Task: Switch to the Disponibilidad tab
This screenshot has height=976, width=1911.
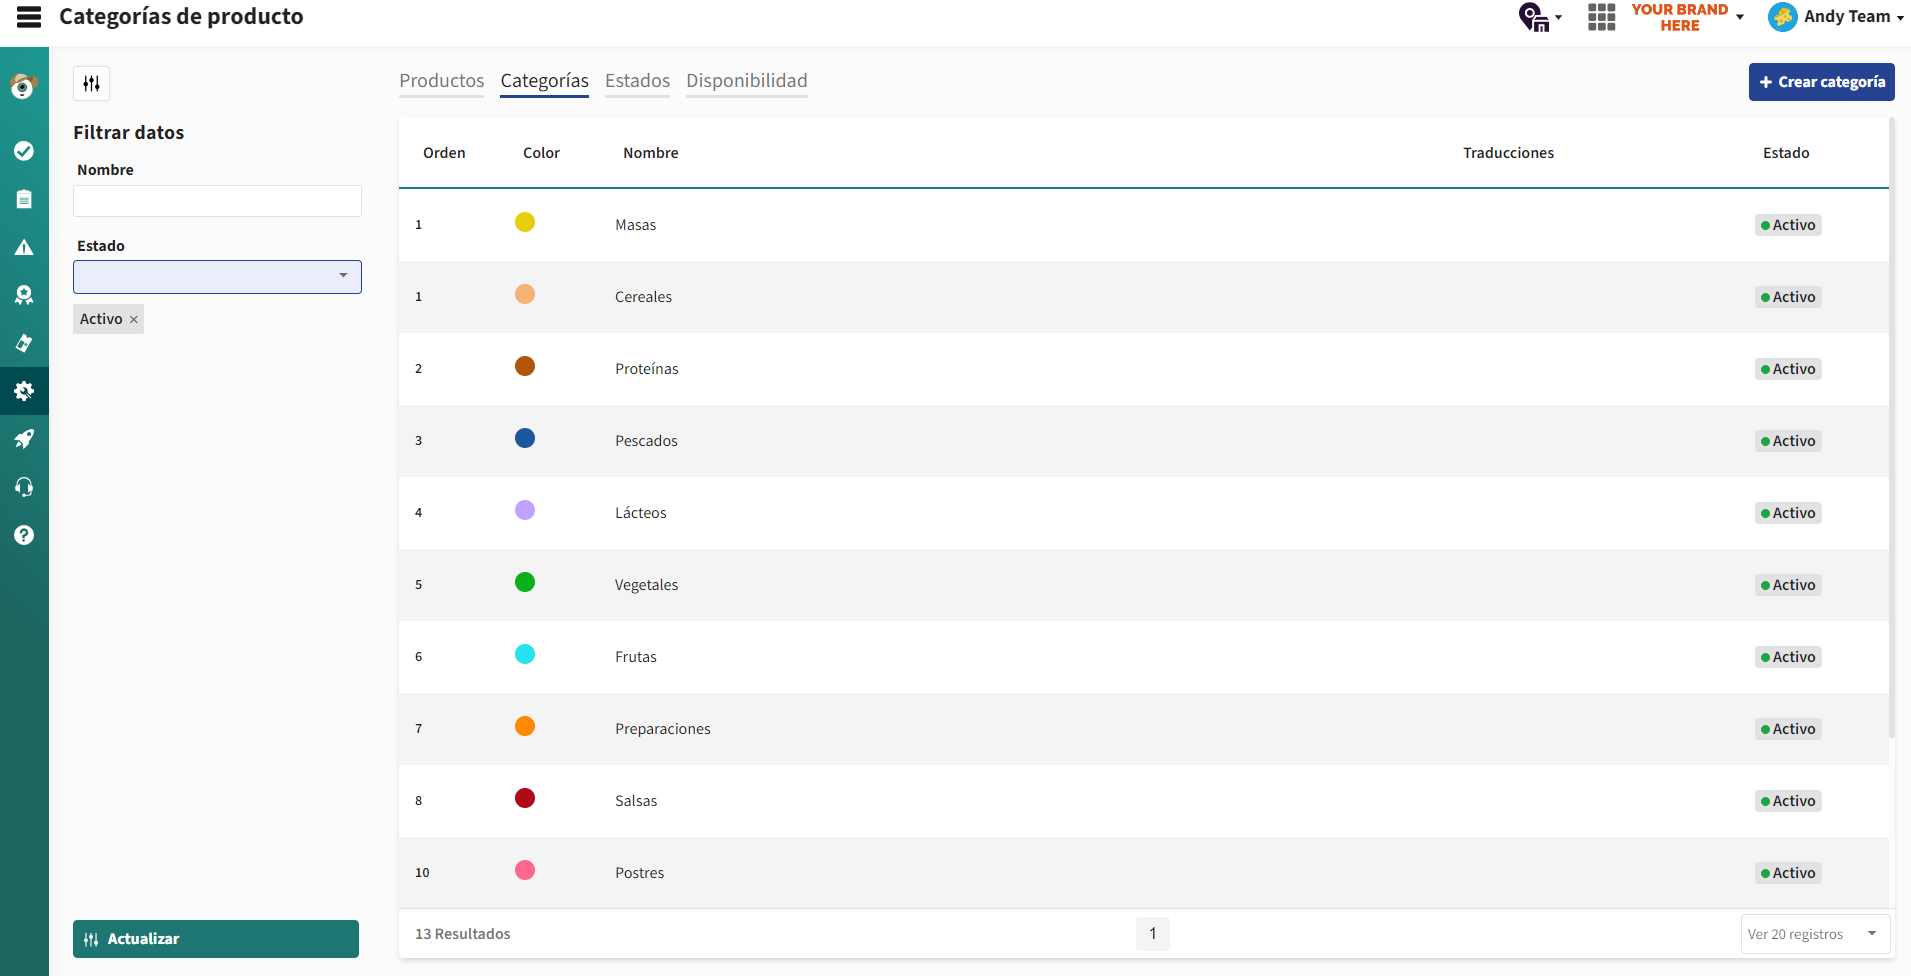Action: [x=747, y=81]
